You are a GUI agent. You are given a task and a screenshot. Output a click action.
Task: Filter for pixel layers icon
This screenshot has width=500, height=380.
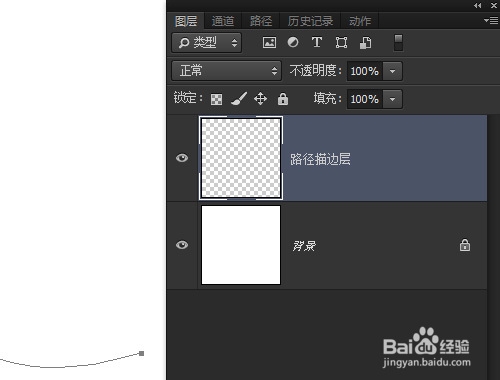coord(269,43)
